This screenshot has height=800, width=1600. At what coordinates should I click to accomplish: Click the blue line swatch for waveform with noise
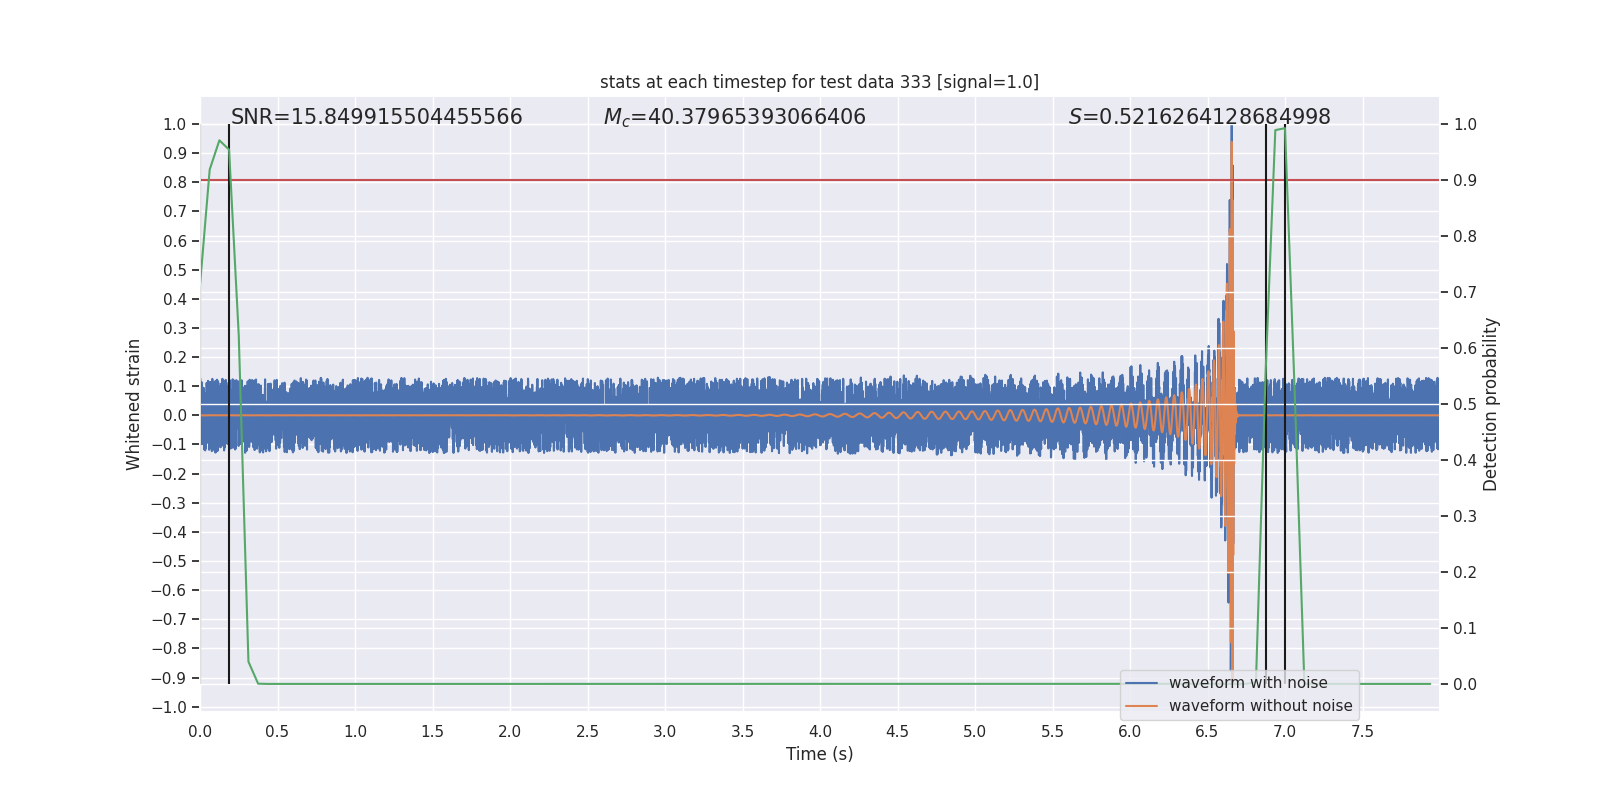[x=1142, y=683]
